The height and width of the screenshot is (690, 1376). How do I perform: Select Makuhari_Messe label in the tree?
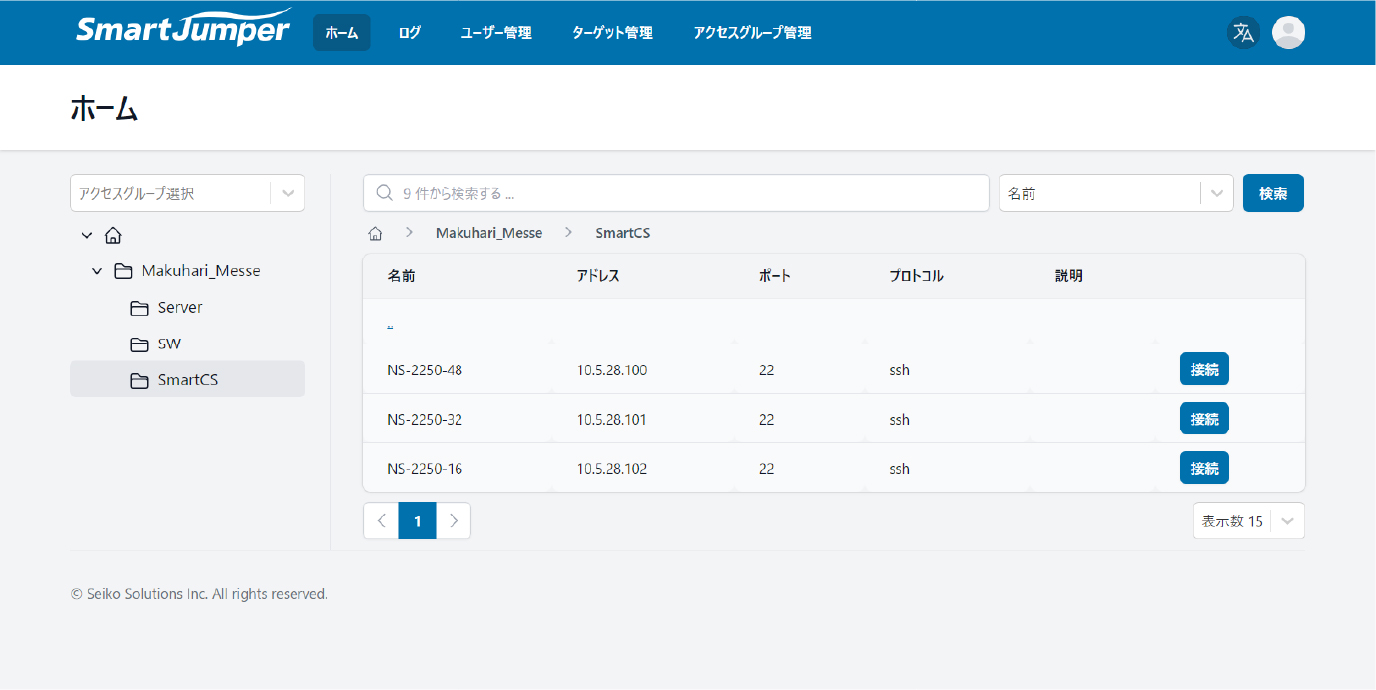point(201,271)
